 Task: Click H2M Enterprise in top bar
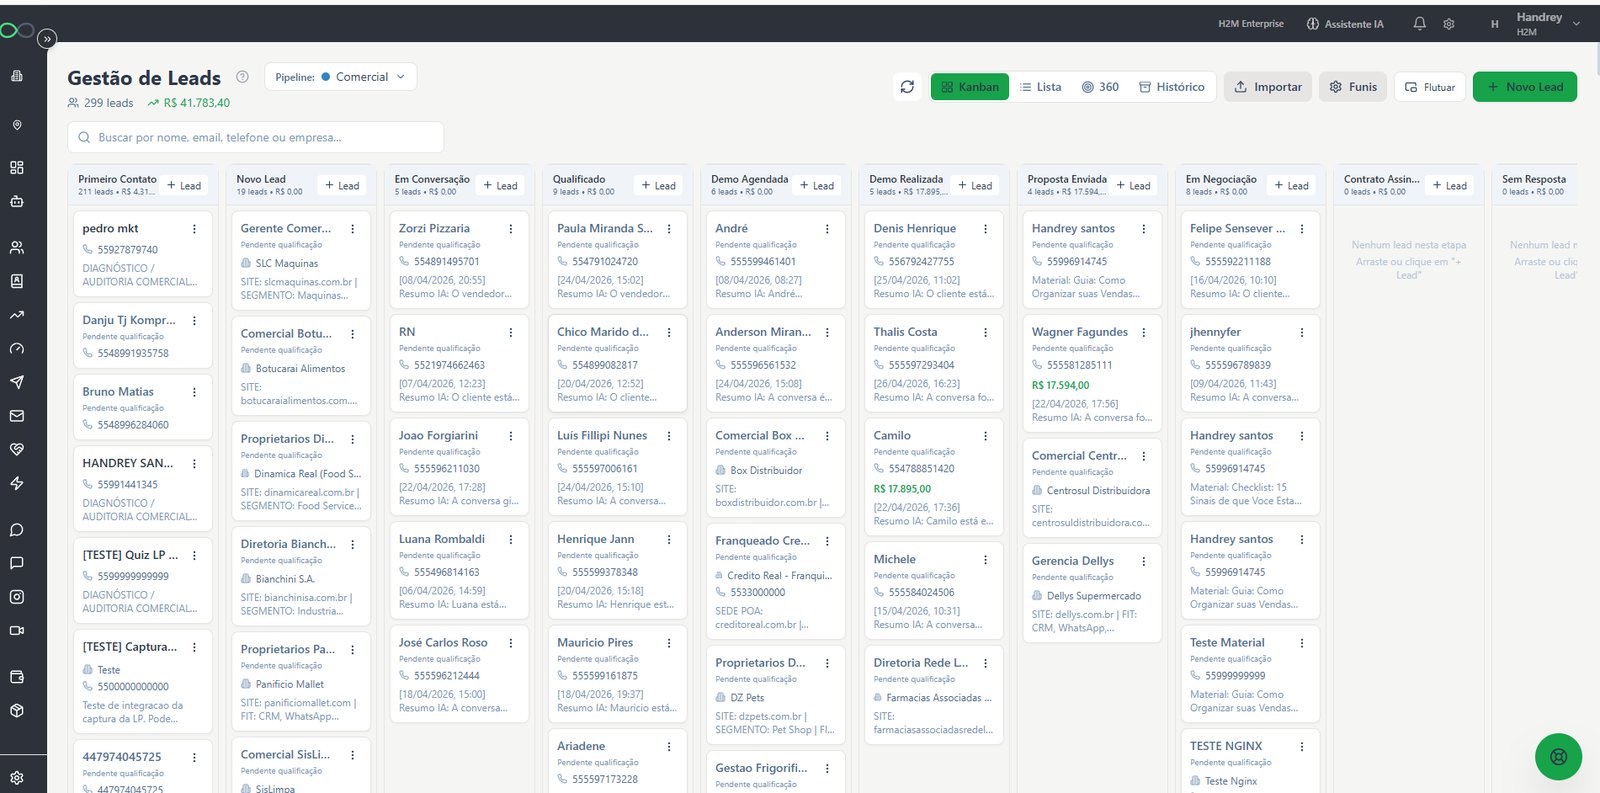click(x=1251, y=24)
